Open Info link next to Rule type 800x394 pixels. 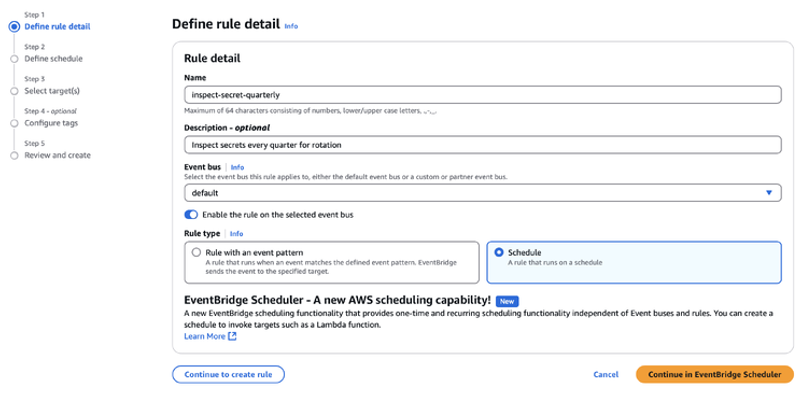pos(236,234)
